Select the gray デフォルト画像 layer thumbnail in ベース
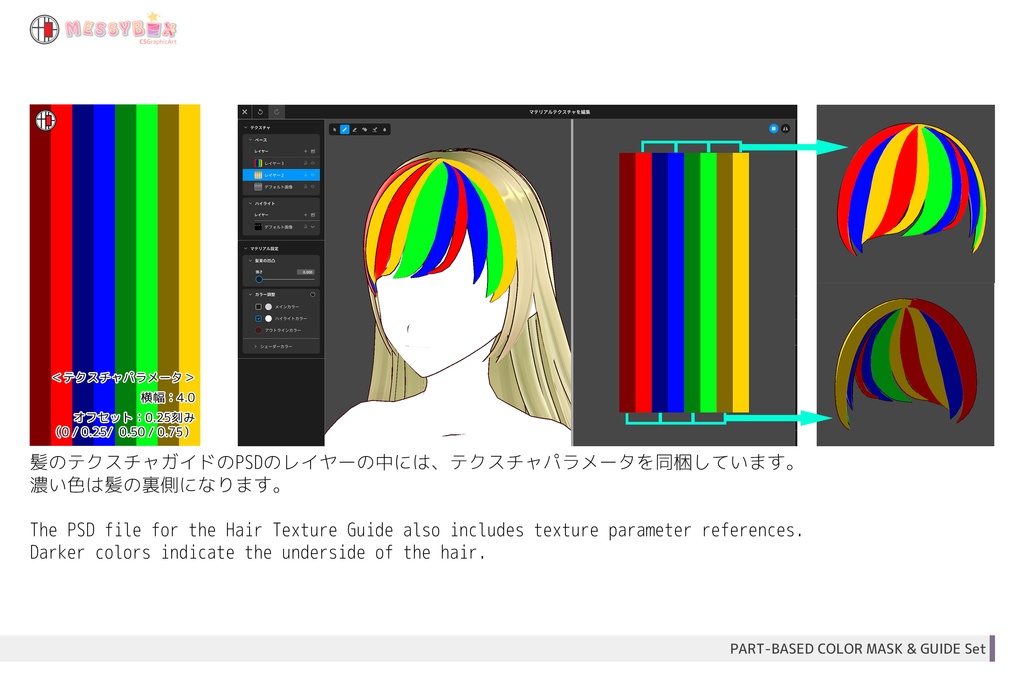 tap(258, 187)
